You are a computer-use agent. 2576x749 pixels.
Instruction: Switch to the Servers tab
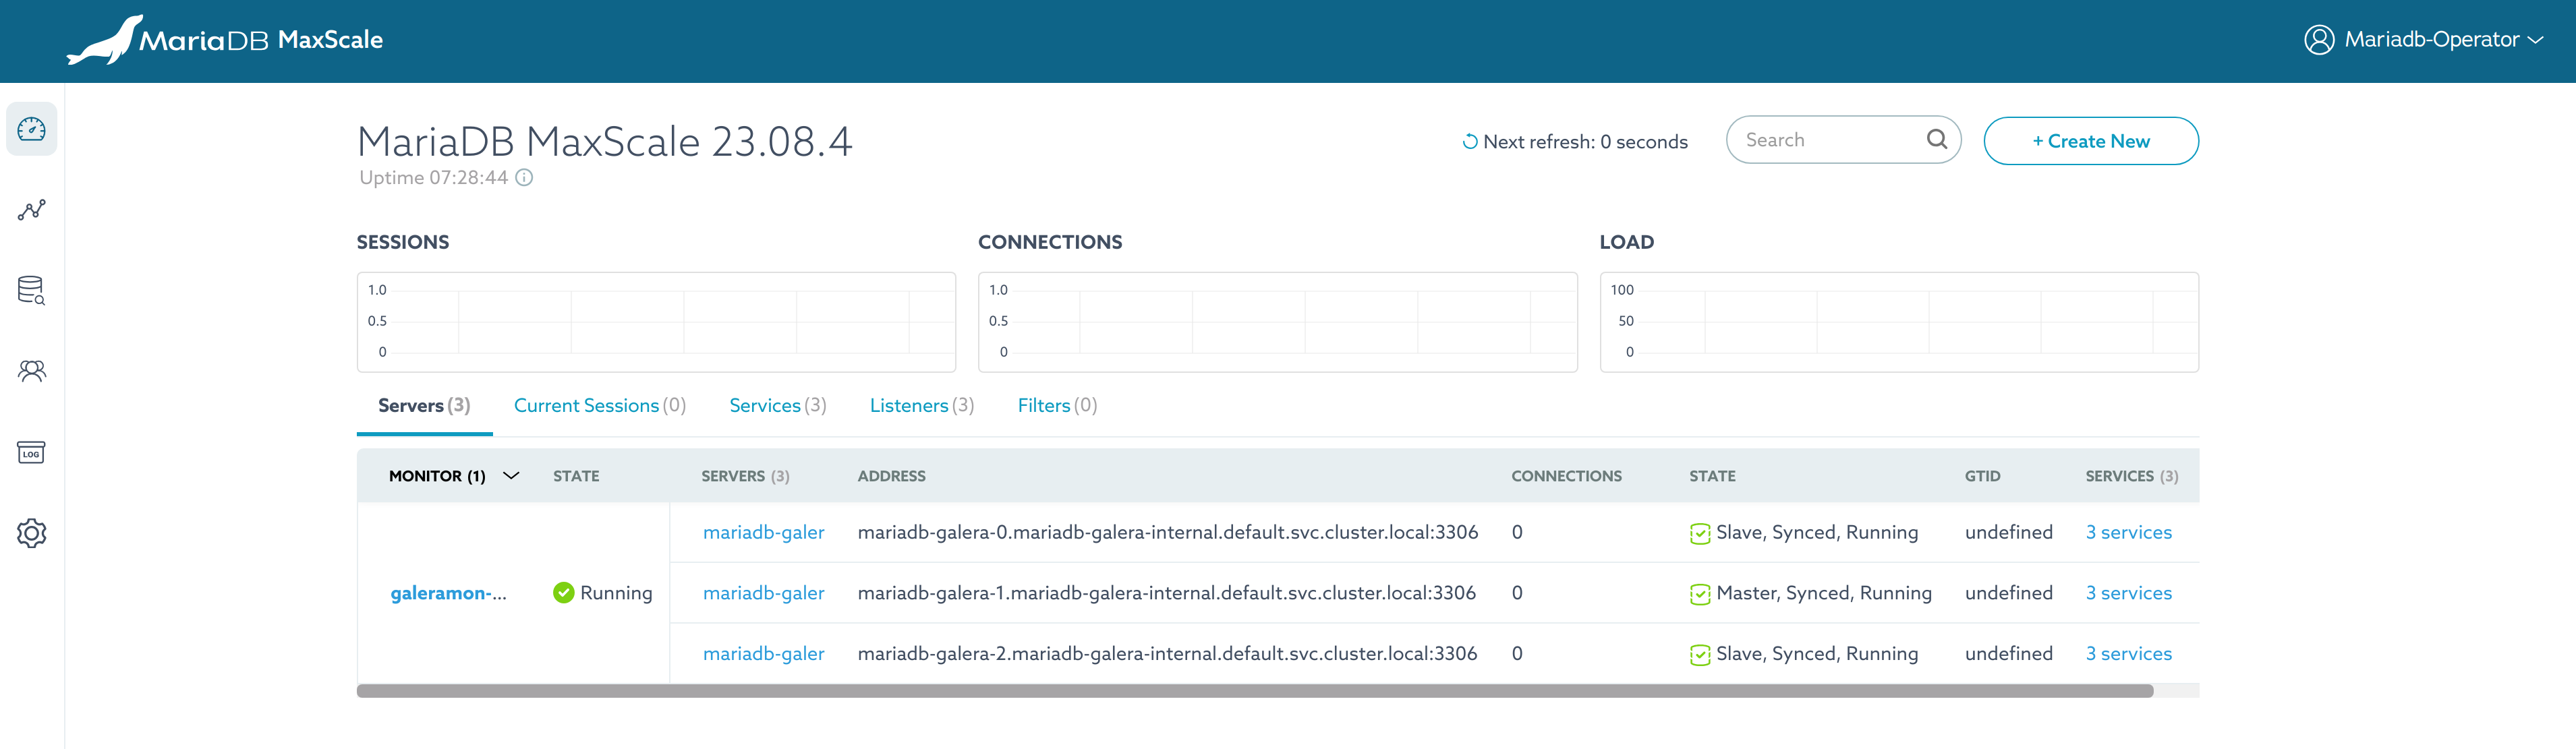coord(424,405)
